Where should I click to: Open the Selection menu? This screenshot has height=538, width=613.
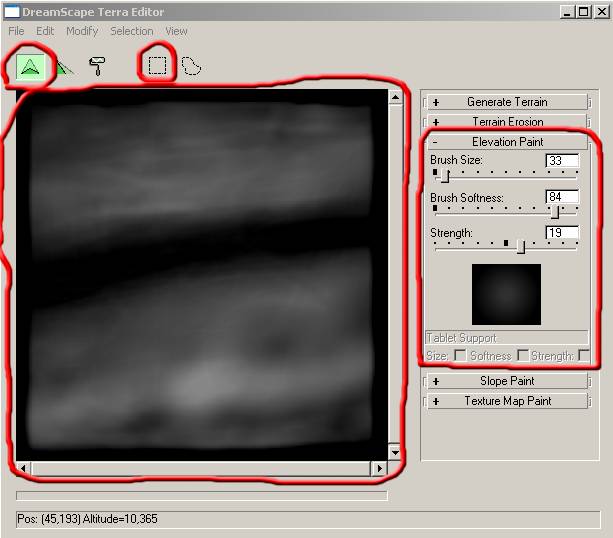[132, 31]
